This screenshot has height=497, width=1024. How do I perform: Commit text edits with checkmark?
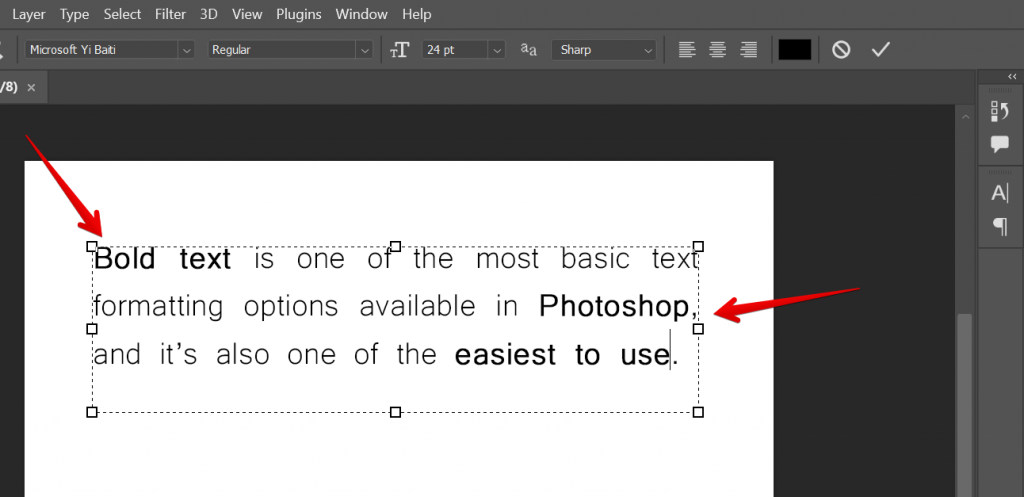(880, 49)
